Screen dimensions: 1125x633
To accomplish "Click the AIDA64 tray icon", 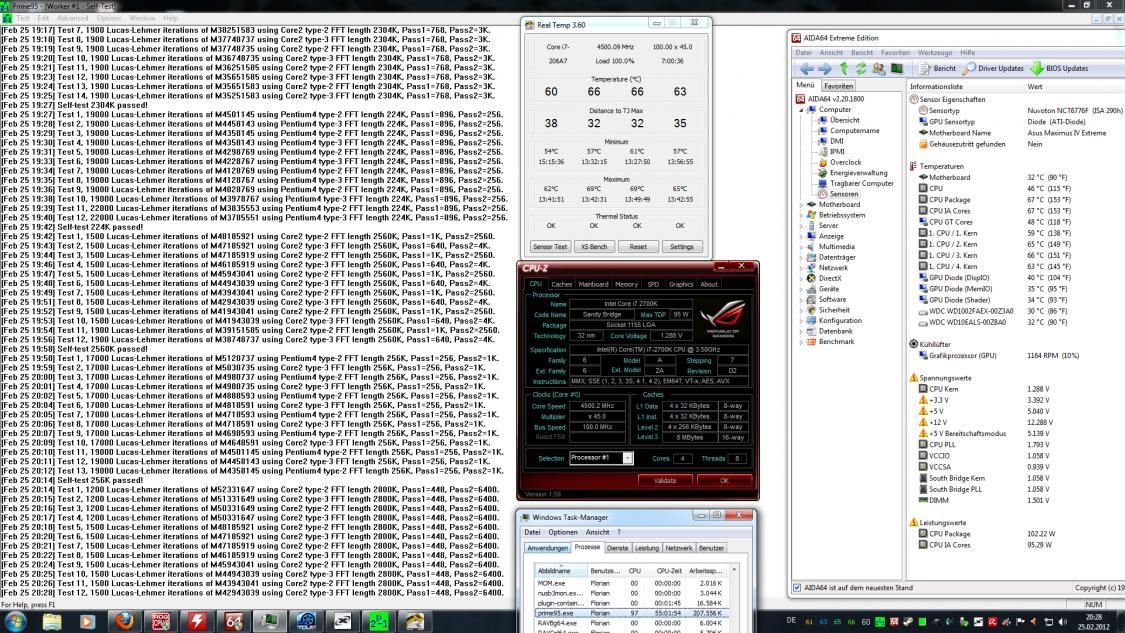I will [x=894, y=622].
